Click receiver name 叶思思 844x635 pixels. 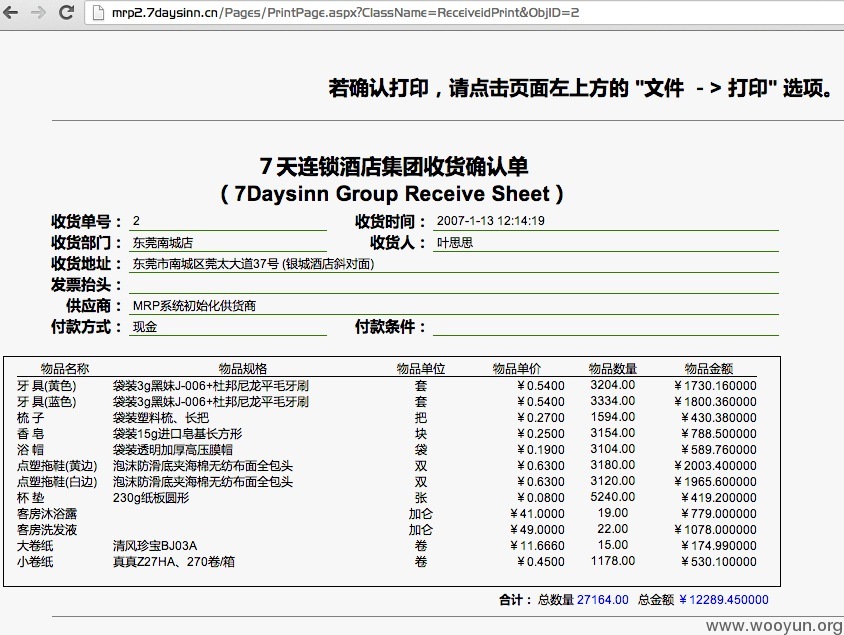[x=455, y=243]
